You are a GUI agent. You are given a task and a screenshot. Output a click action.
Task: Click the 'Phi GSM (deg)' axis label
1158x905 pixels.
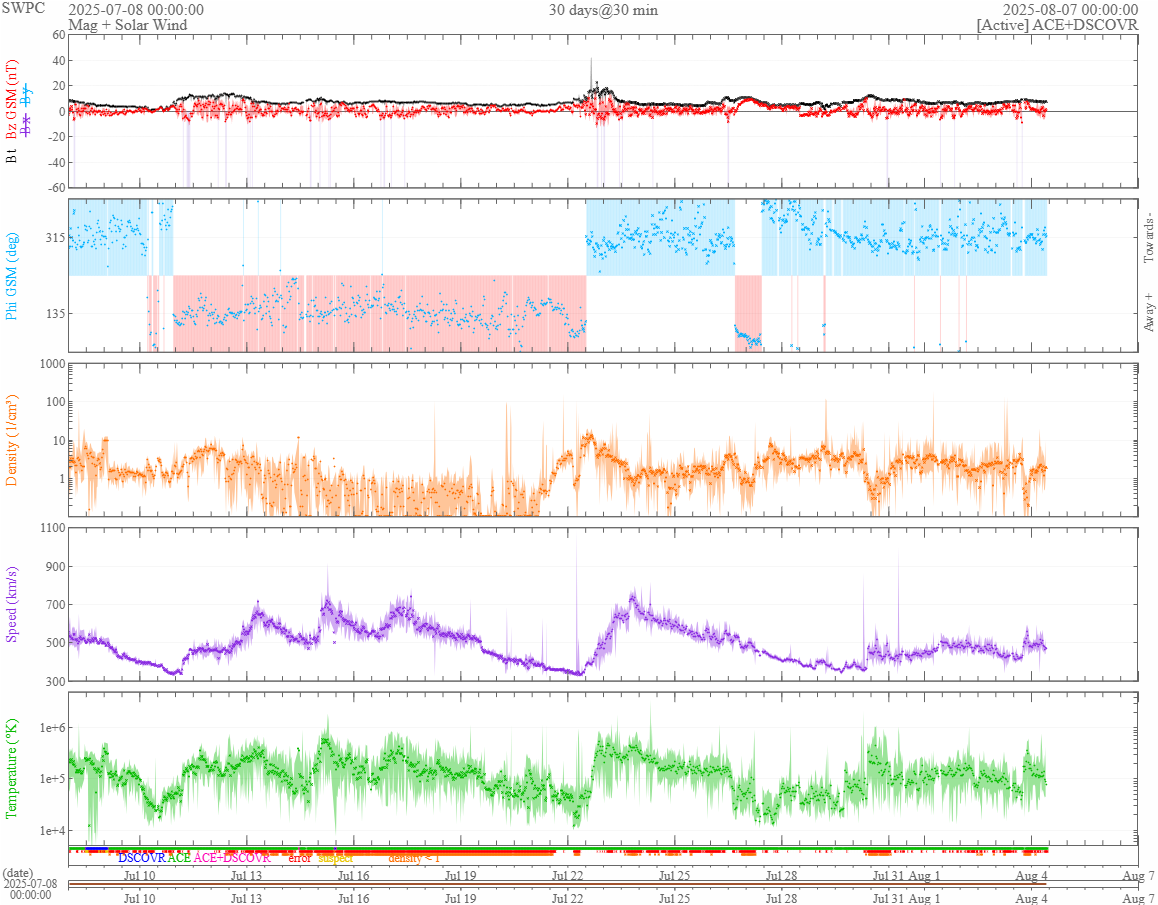pos(11,276)
